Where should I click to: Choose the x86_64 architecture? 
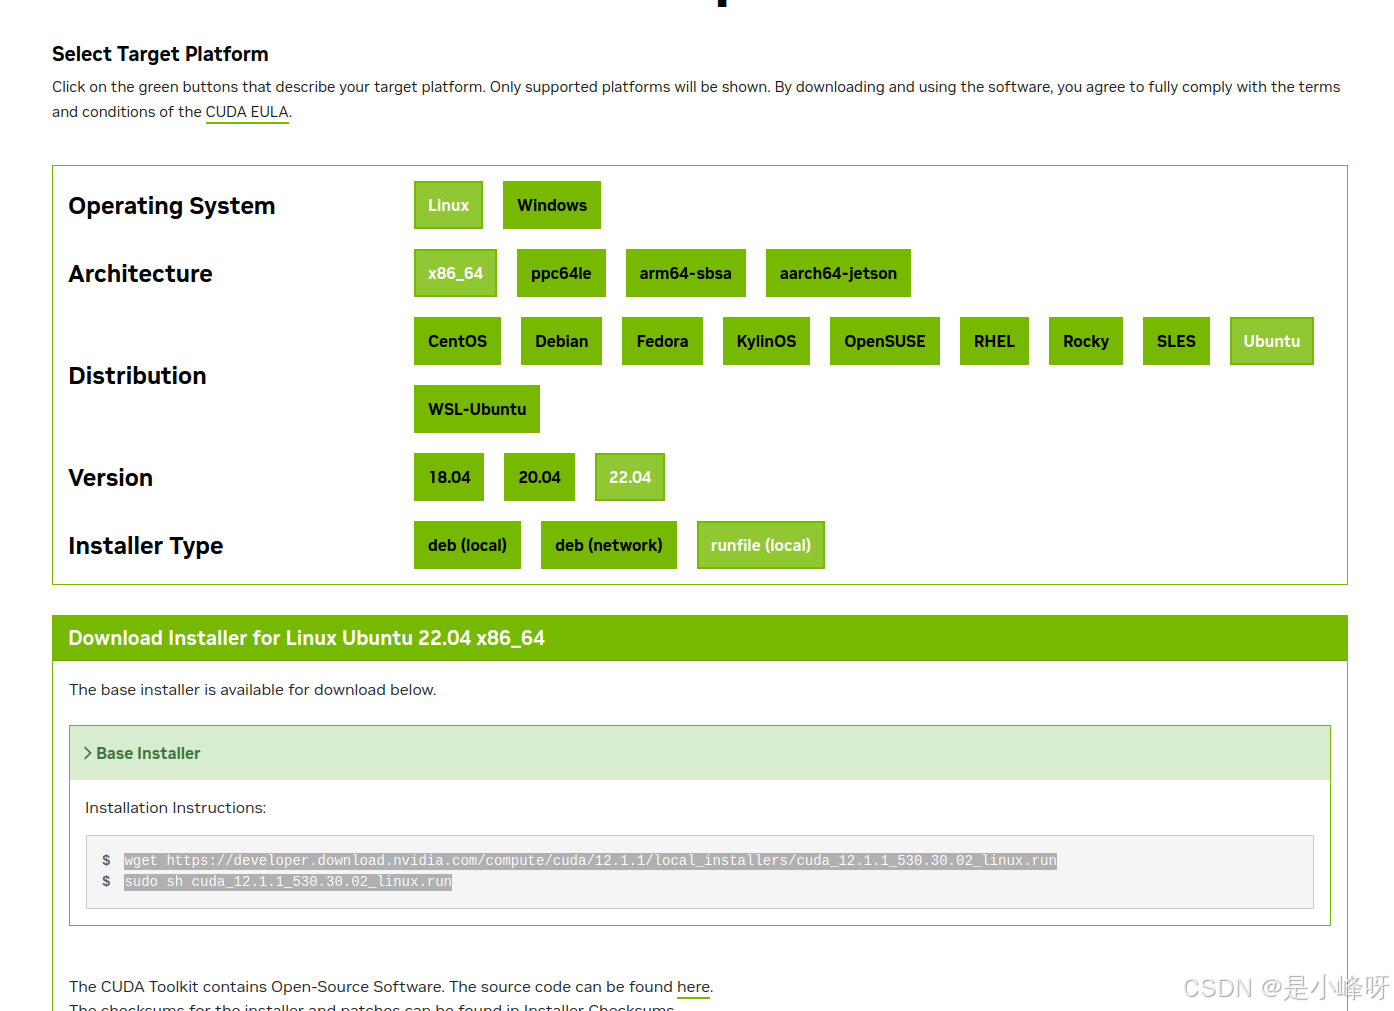[455, 273]
